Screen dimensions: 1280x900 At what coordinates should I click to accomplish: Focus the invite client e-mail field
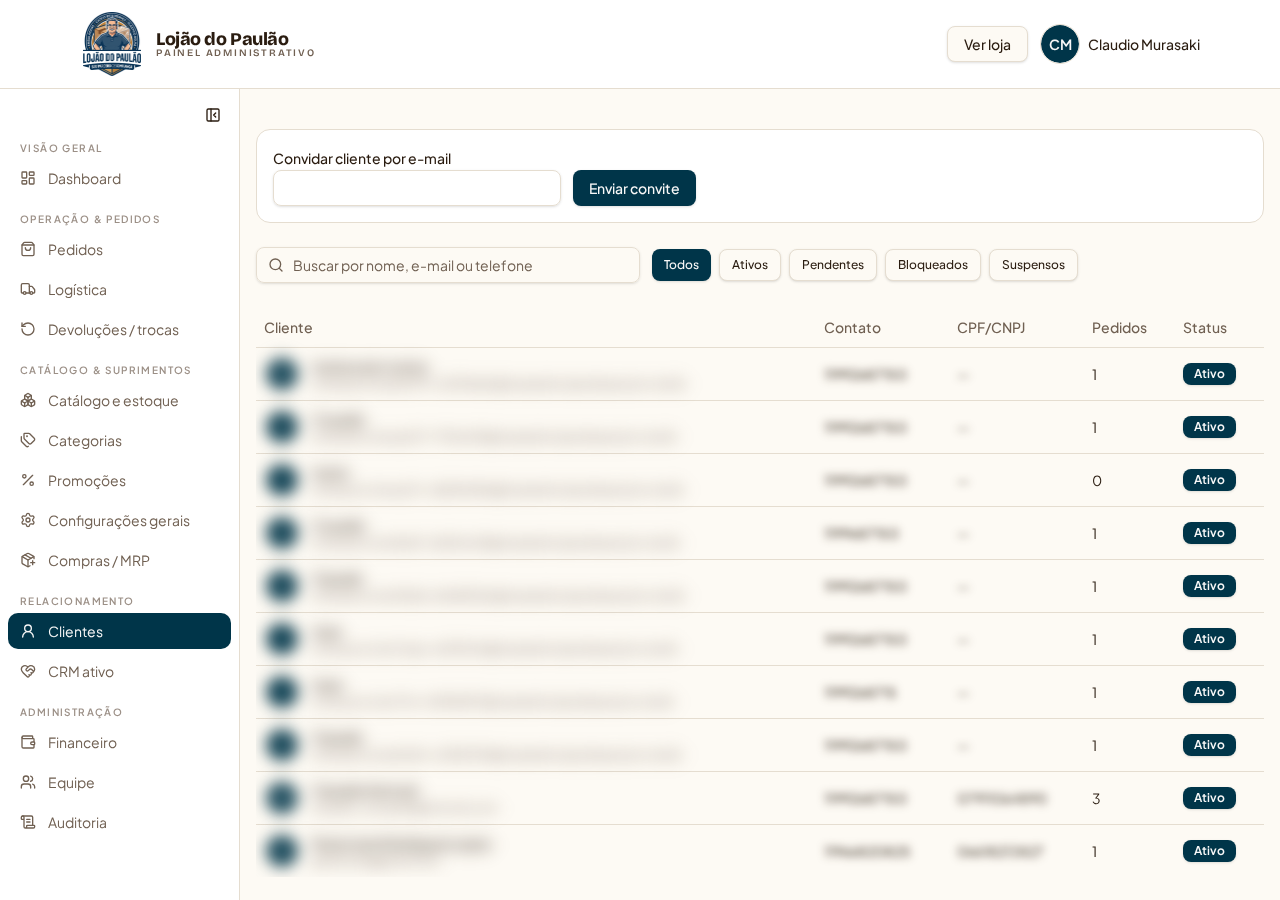[417, 188]
